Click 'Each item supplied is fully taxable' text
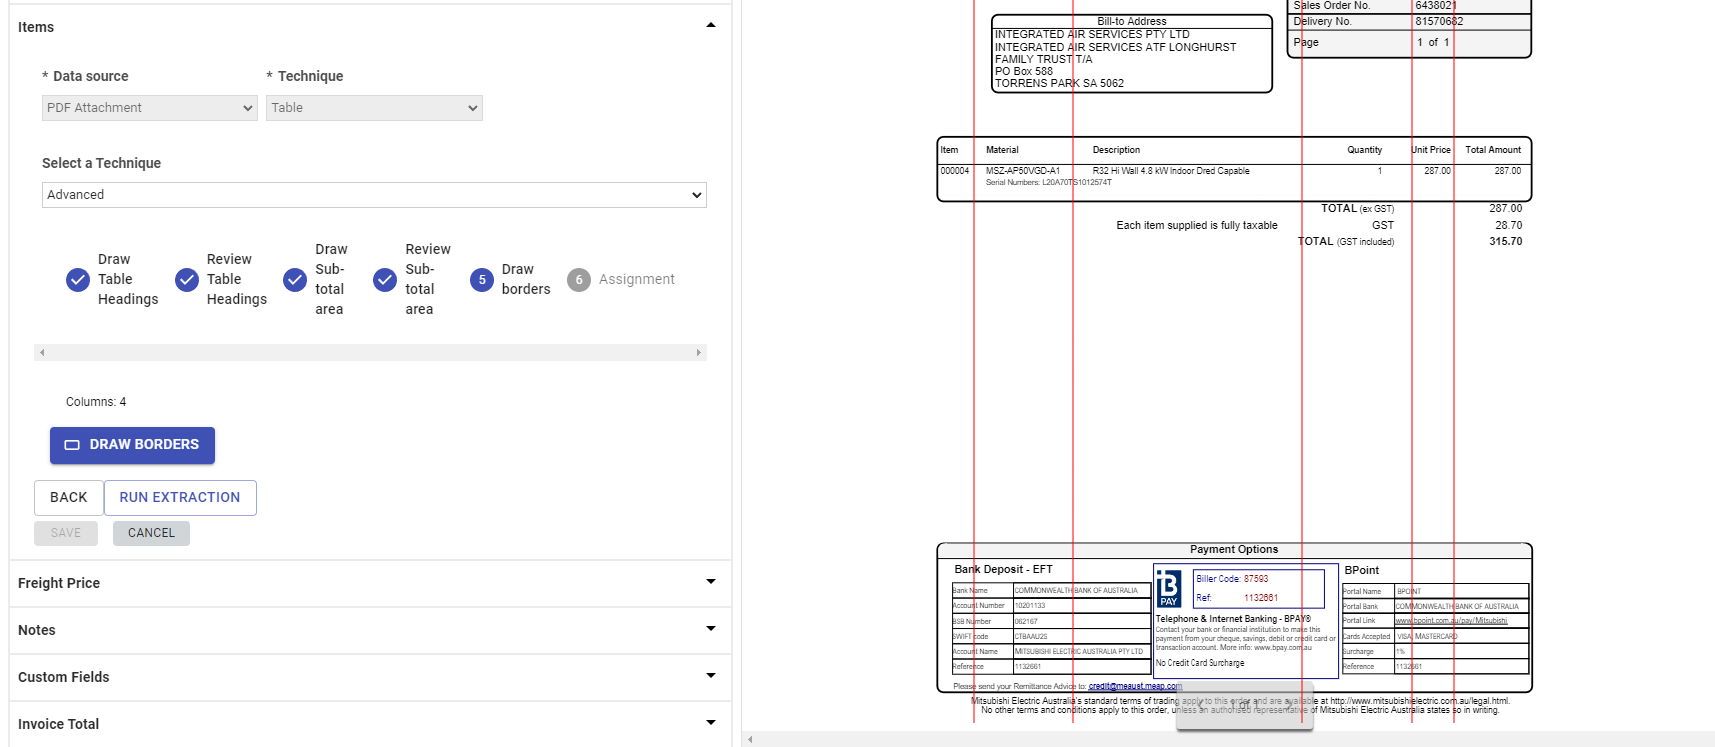The image size is (1715, 747). coord(1197,226)
